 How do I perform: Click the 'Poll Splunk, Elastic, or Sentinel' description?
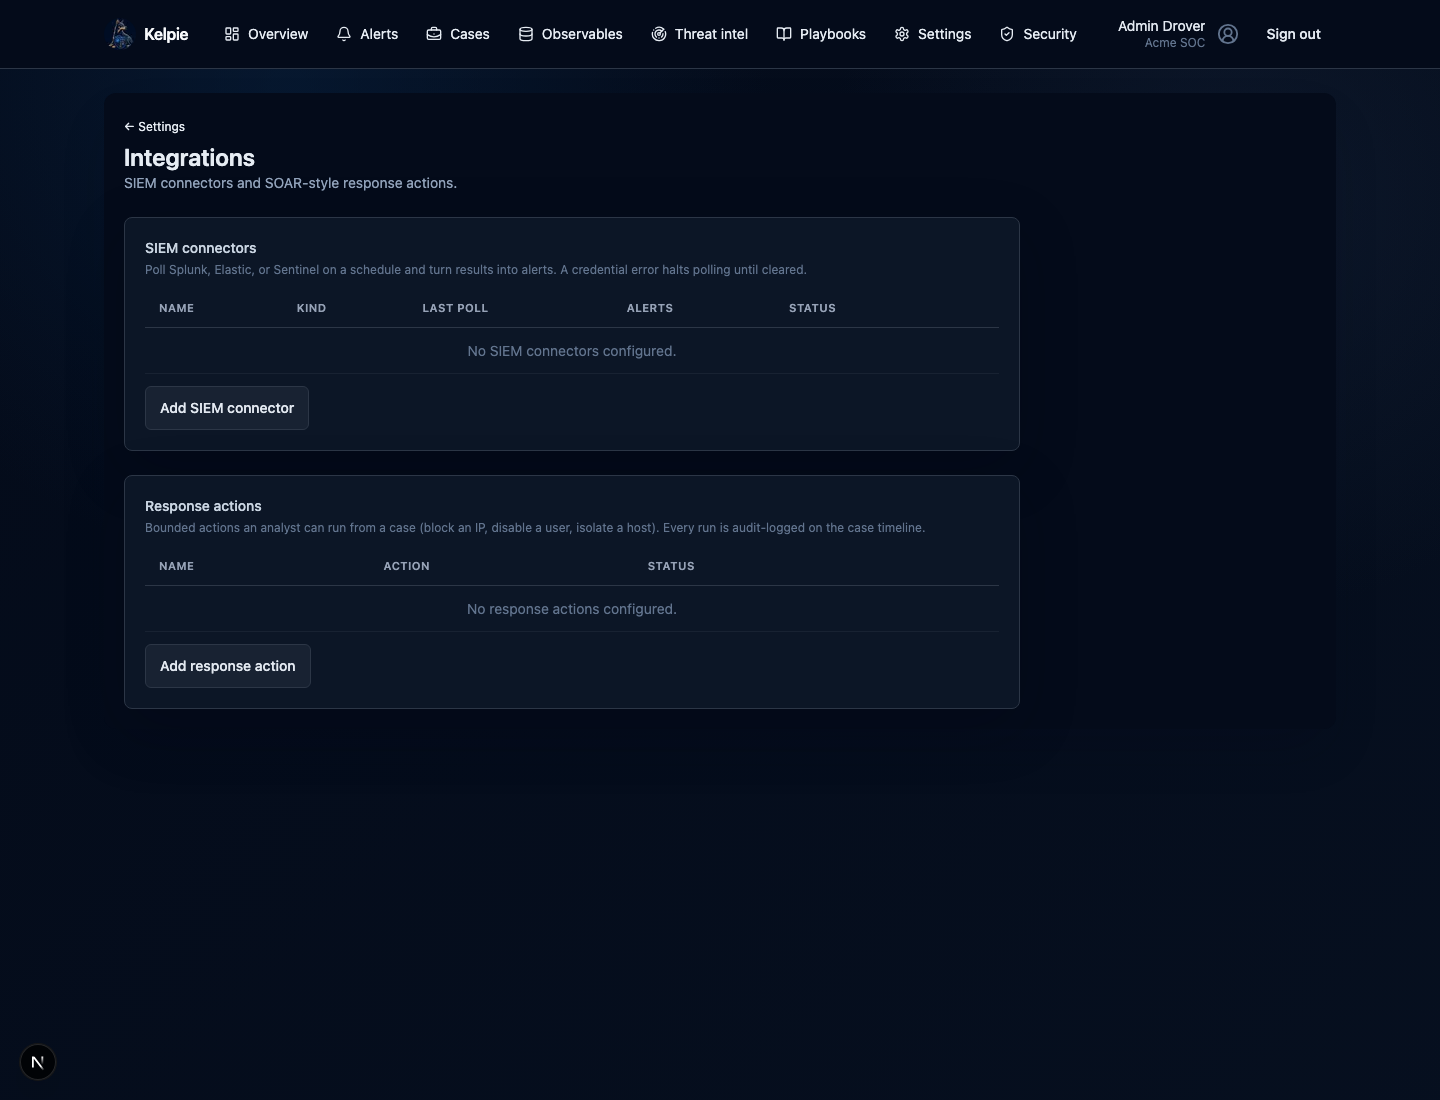[x=476, y=270]
